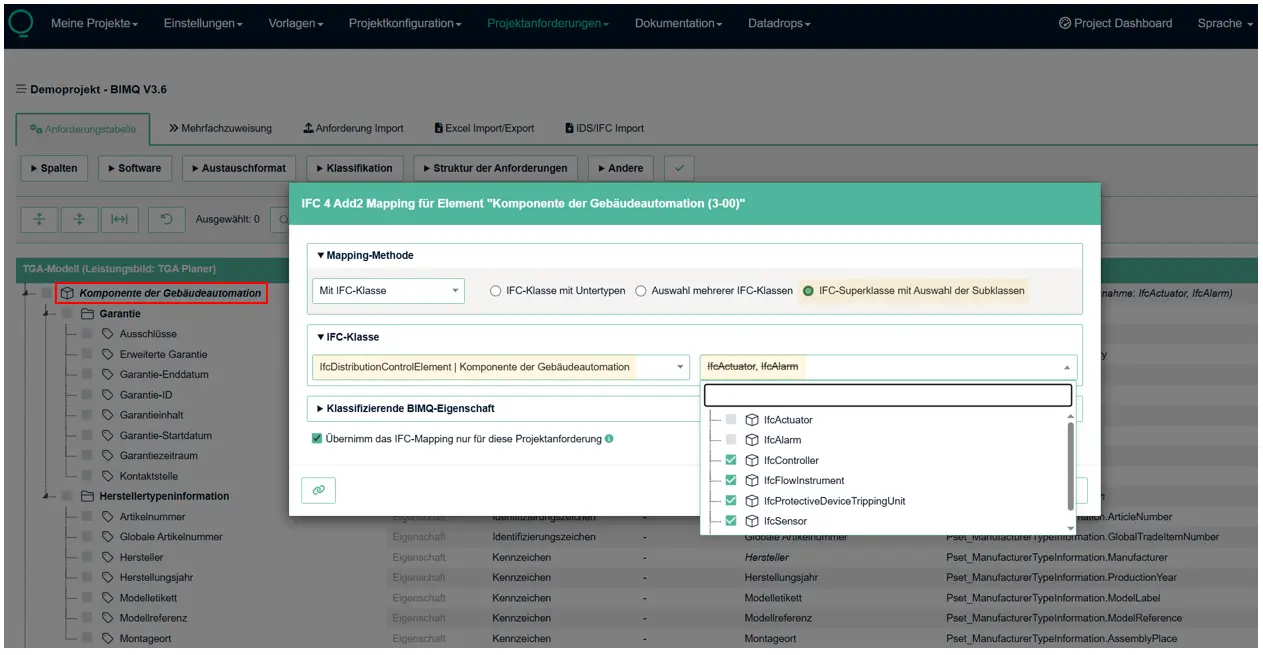Click the BIMQ logo in top-left corner
Screen dimensions: 1263x655
click(20, 23)
